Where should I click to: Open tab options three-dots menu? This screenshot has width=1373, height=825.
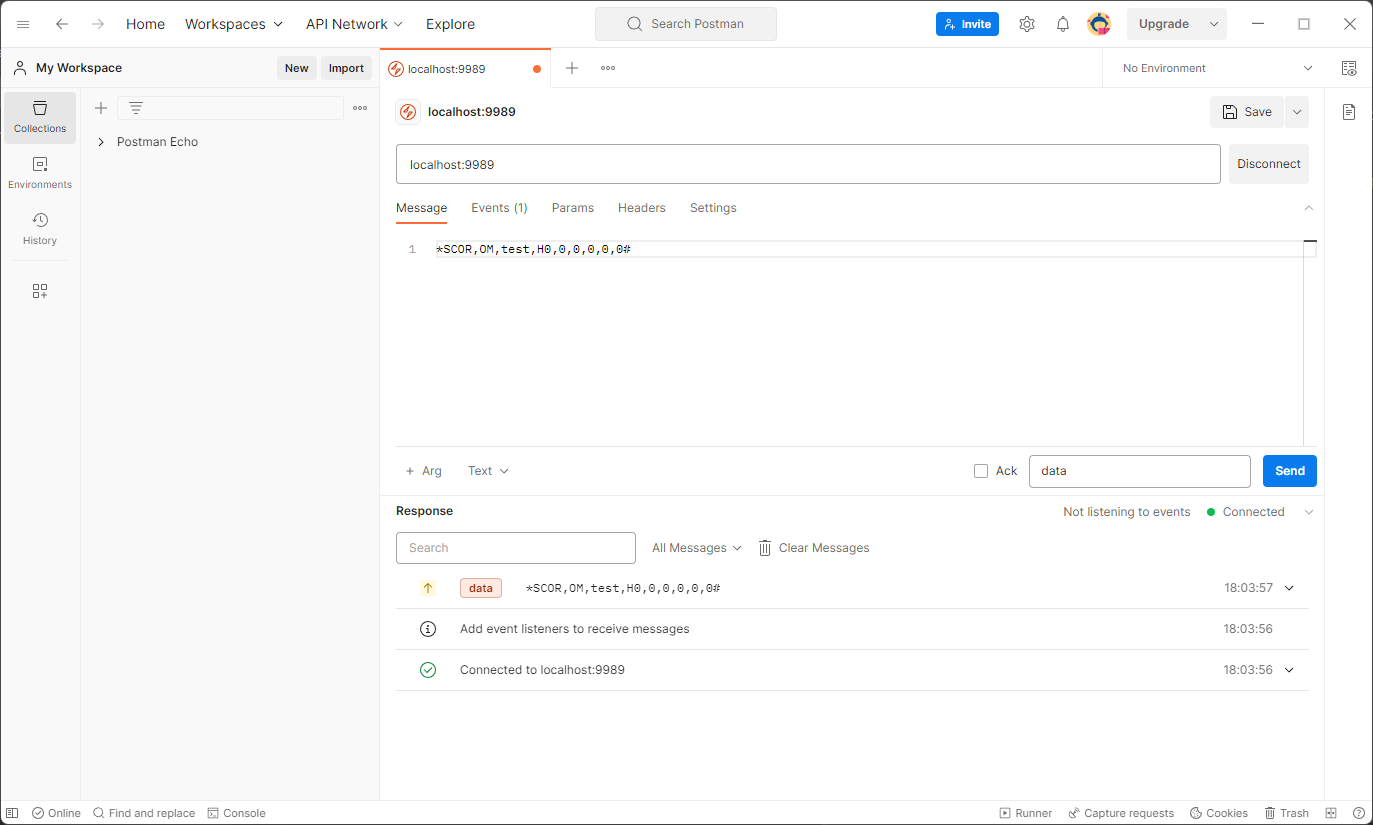coord(608,68)
